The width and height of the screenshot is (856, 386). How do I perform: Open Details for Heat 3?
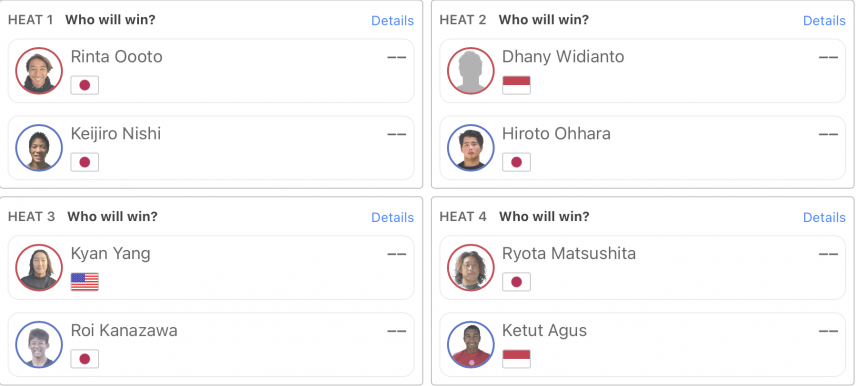point(393,217)
